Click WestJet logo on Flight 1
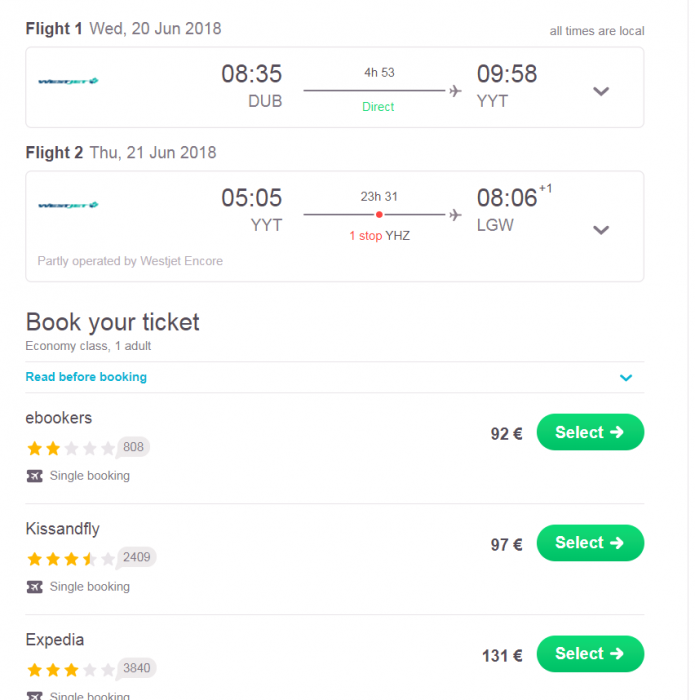The image size is (695, 700). (x=68, y=81)
